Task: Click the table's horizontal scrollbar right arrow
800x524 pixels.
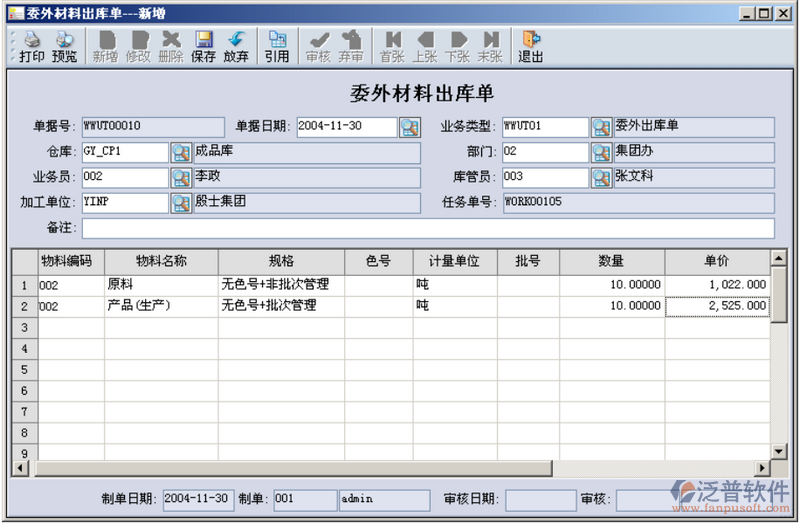Action: (763, 468)
